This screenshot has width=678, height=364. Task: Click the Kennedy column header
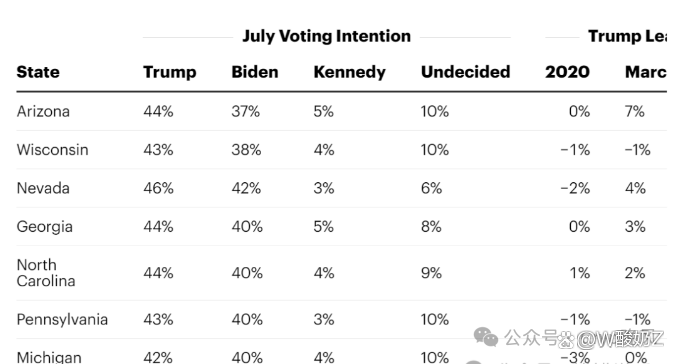click(350, 72)
